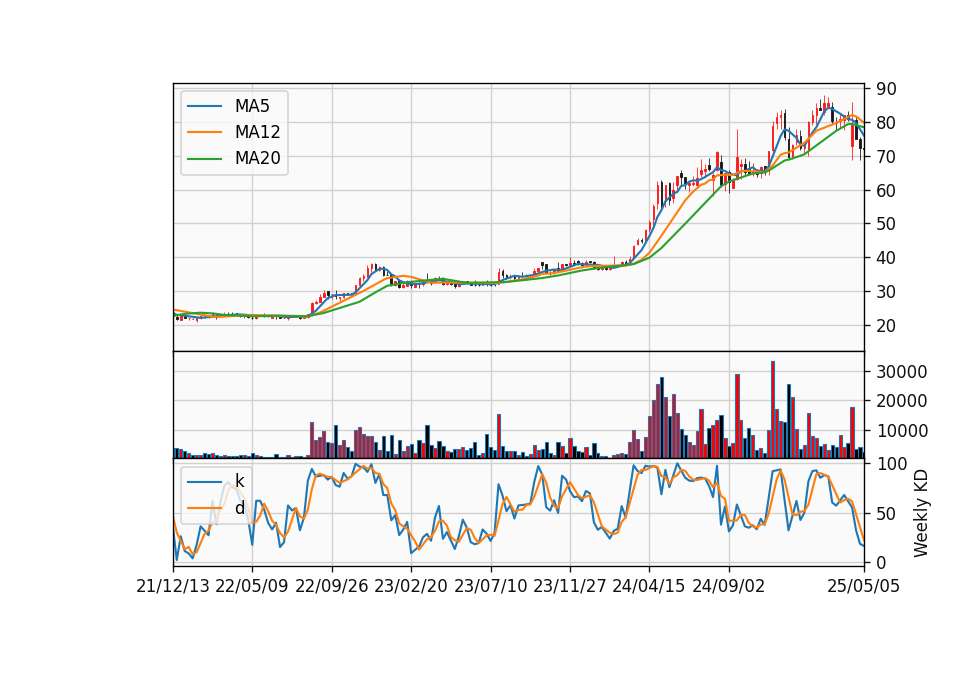Click the price axis value 80

[886, 122]
